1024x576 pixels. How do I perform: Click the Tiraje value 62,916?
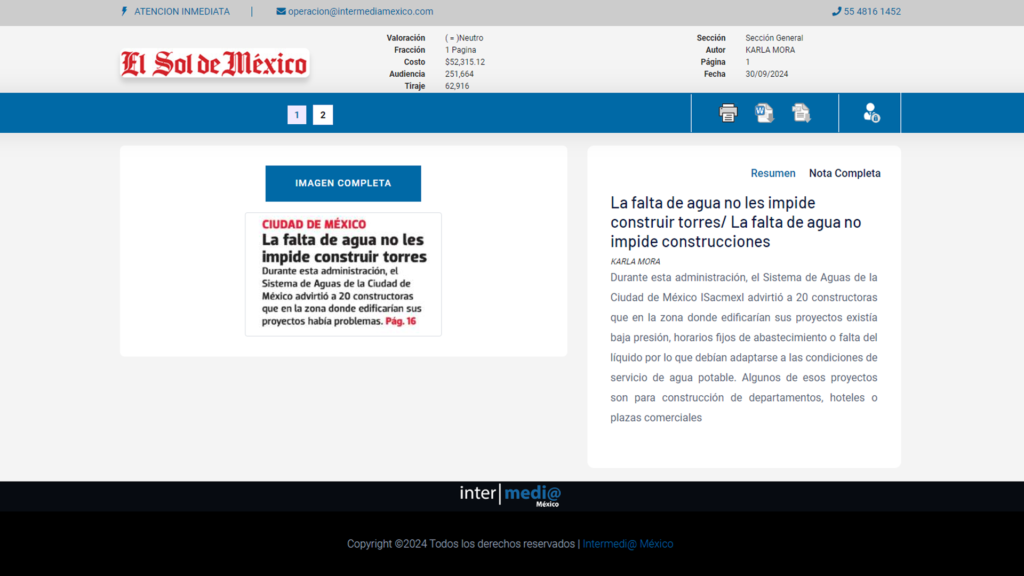pyautogui.click(x=456, y=86)
